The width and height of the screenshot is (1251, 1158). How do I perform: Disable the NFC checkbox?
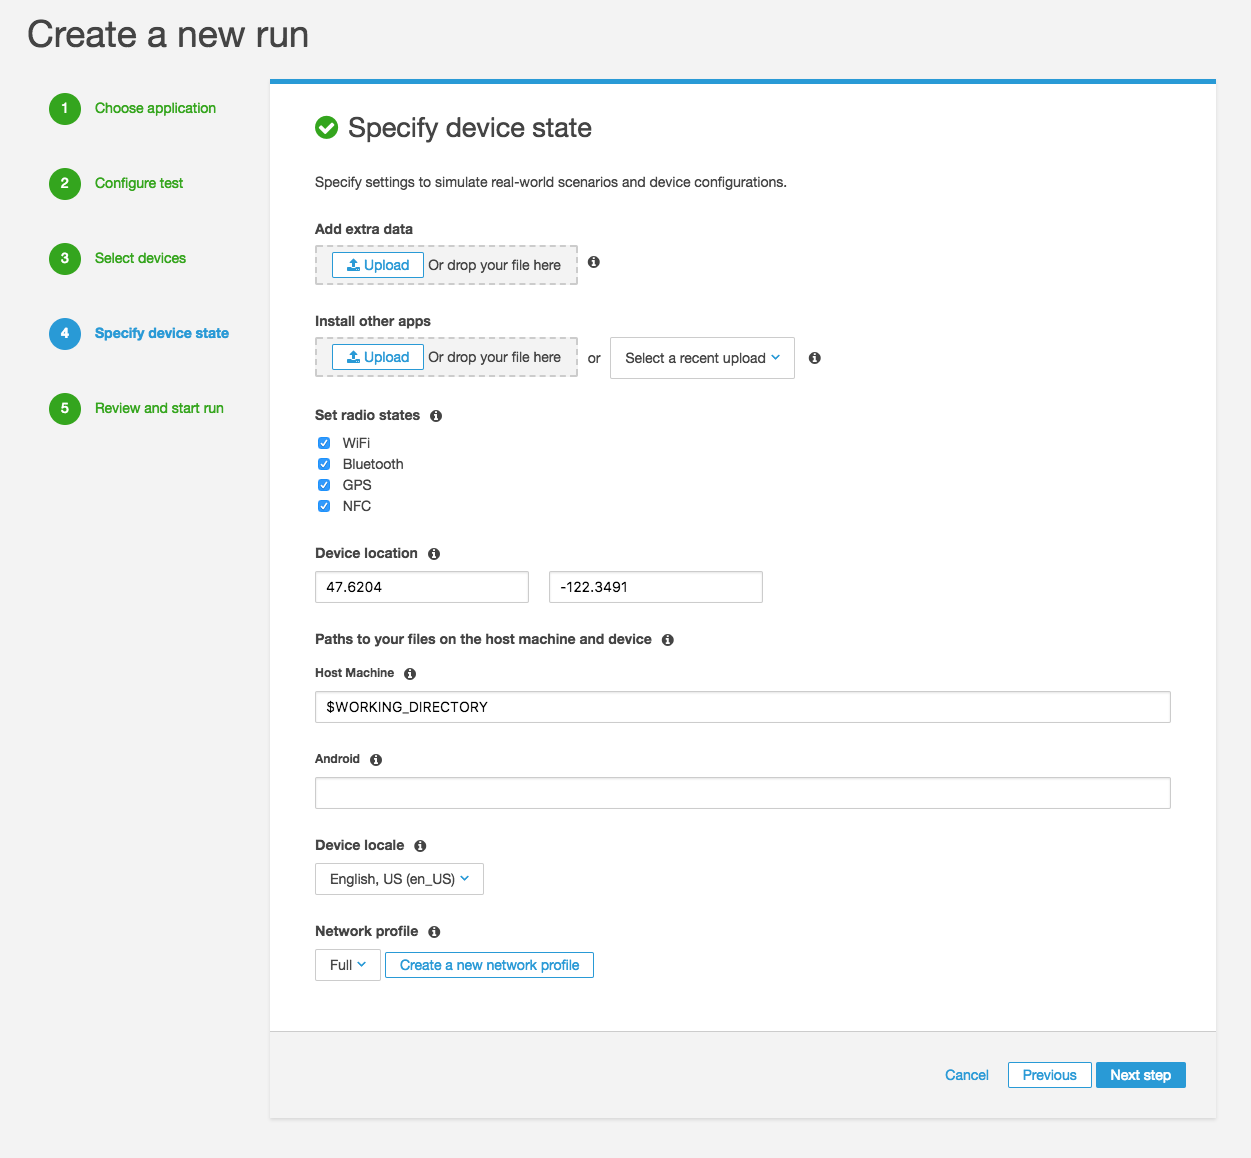point(324,506)
